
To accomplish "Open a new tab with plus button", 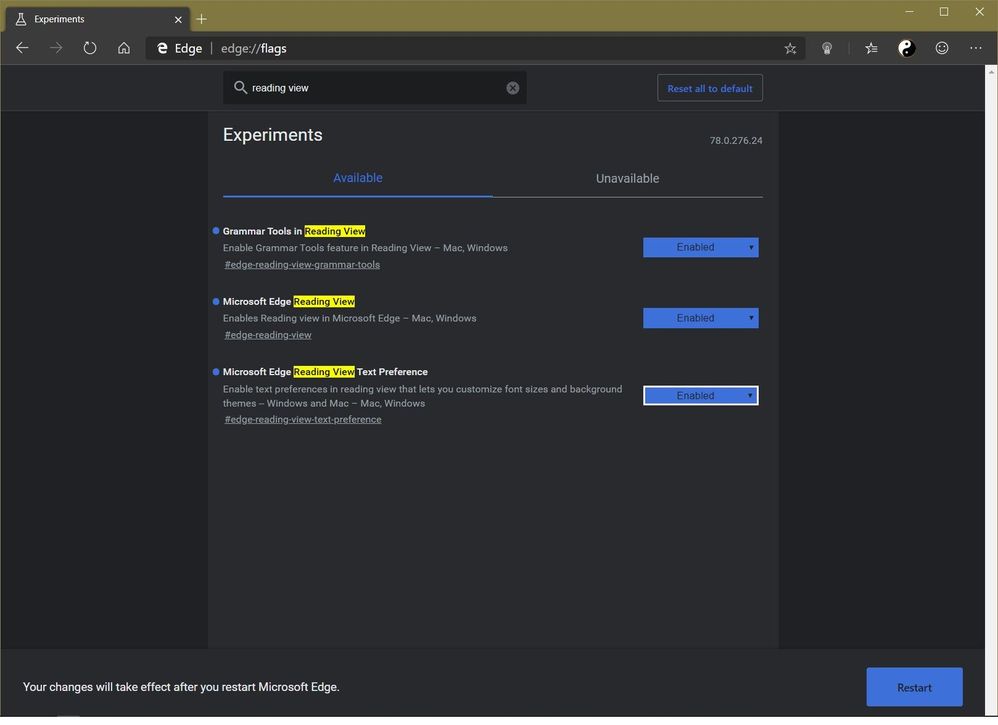I will click(201, 19).
